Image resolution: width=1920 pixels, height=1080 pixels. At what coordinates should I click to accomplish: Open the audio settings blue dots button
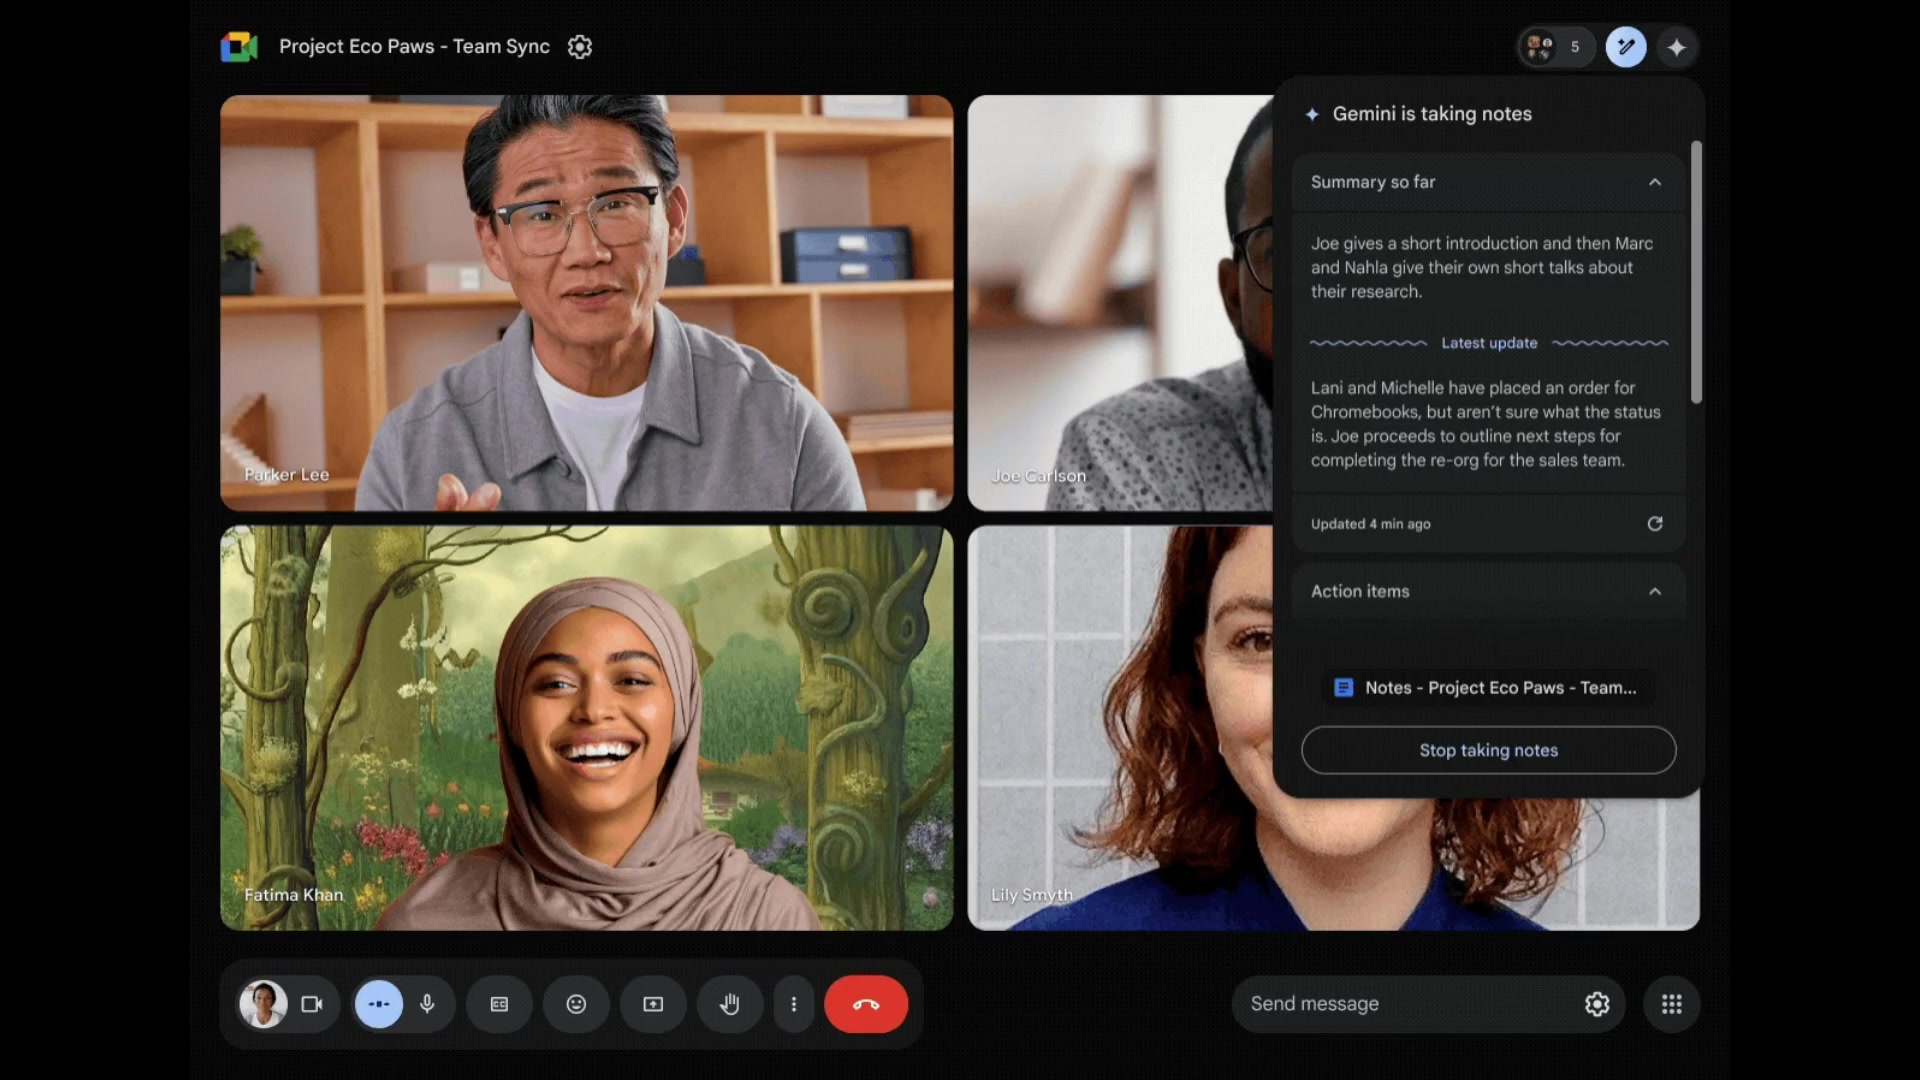pyautogui.click(x=379, y=1004)
